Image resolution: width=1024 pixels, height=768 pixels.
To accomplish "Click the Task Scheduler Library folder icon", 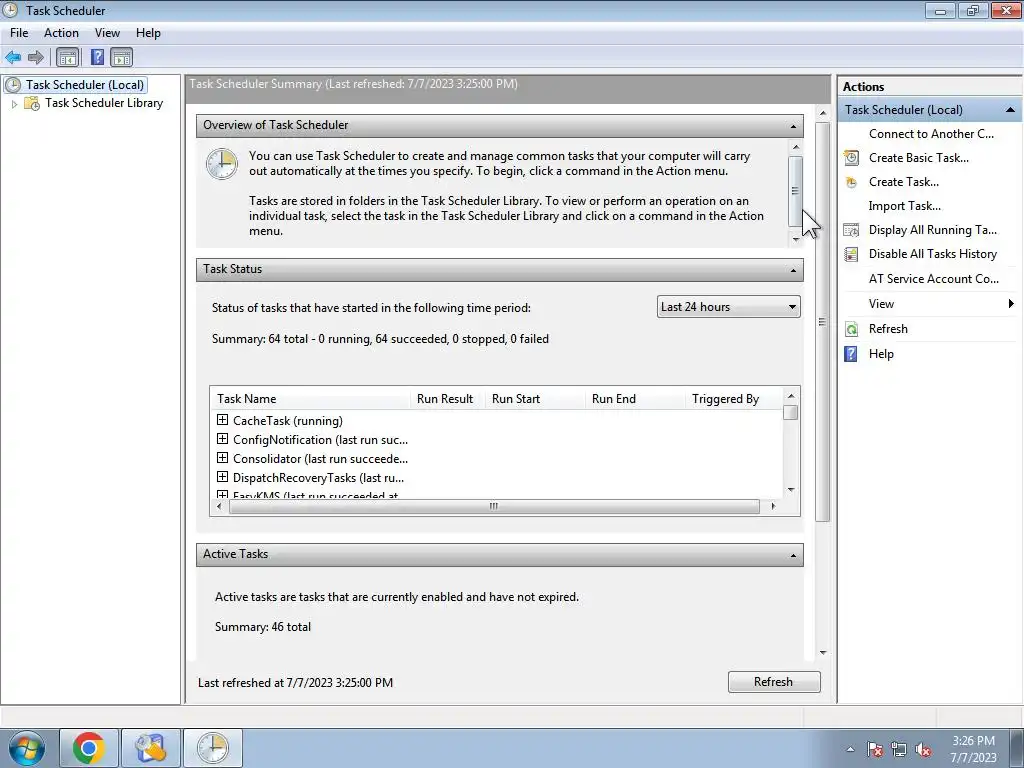I will pyautogui.click(x=32, y=103).
